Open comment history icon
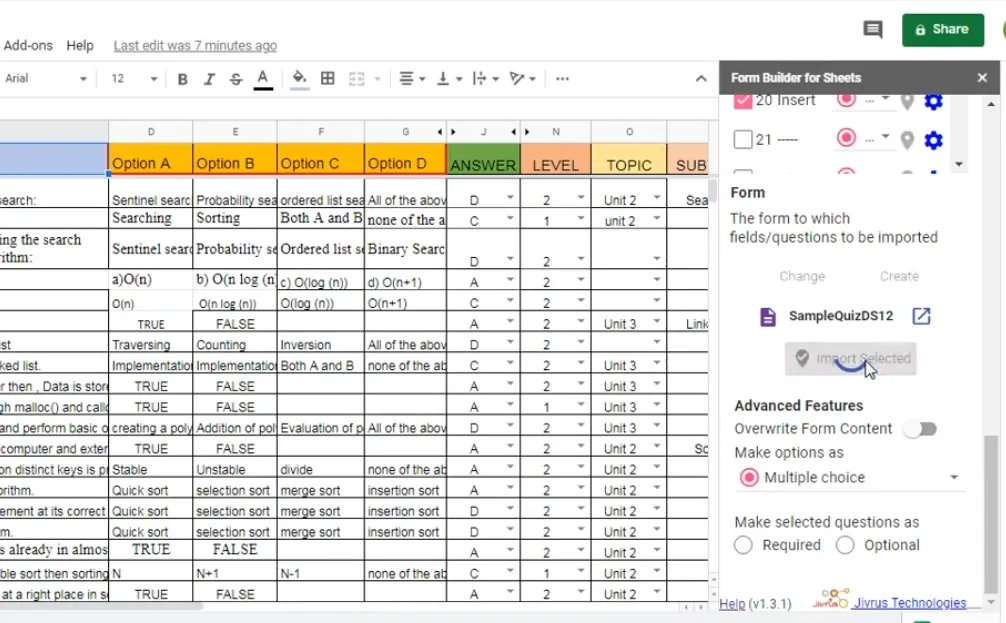 [873, 30]
